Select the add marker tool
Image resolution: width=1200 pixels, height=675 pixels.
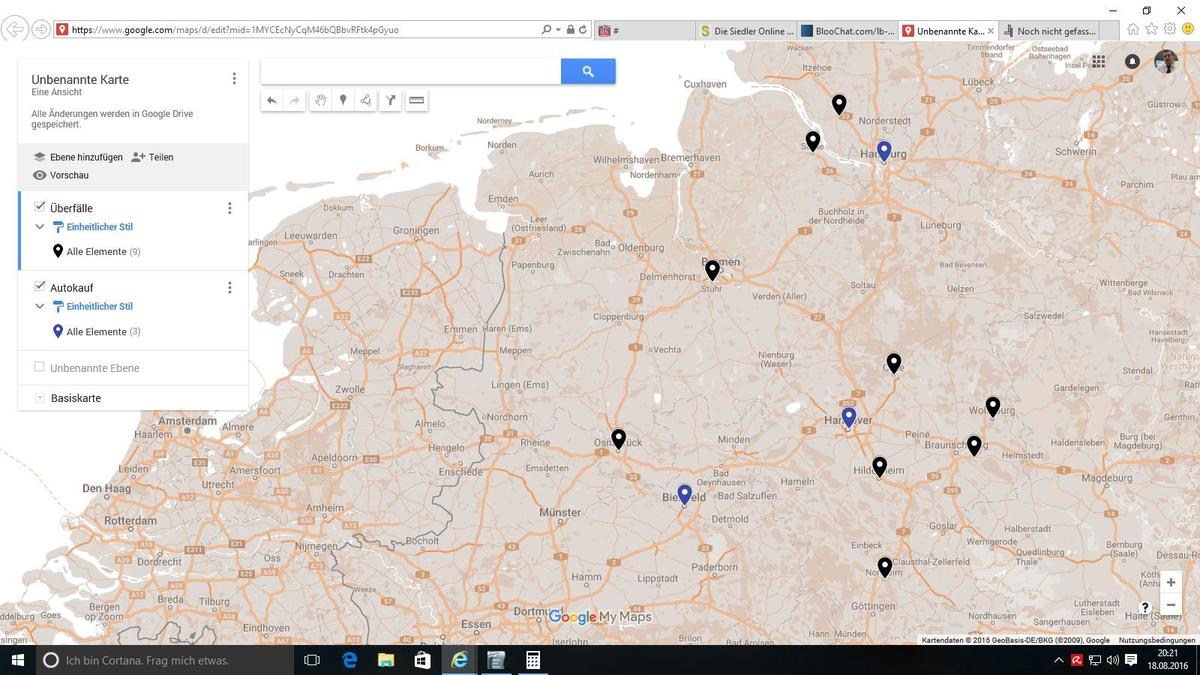[x=343, y=100]
